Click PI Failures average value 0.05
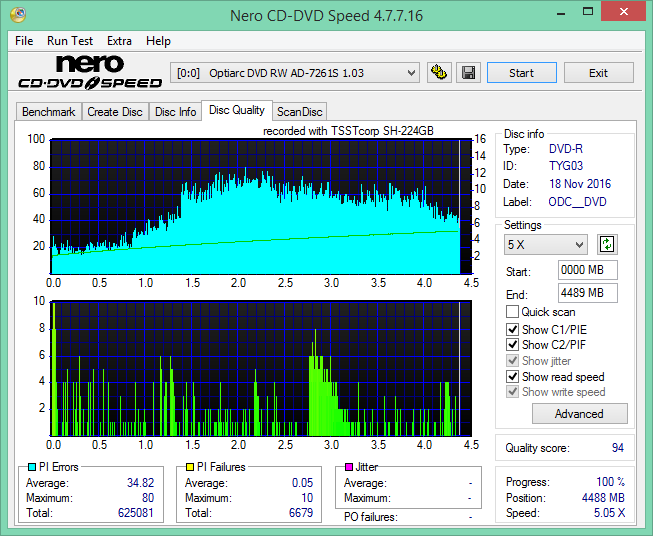The width and height of the screenshot is (653, 536). (x=302, y=483)
